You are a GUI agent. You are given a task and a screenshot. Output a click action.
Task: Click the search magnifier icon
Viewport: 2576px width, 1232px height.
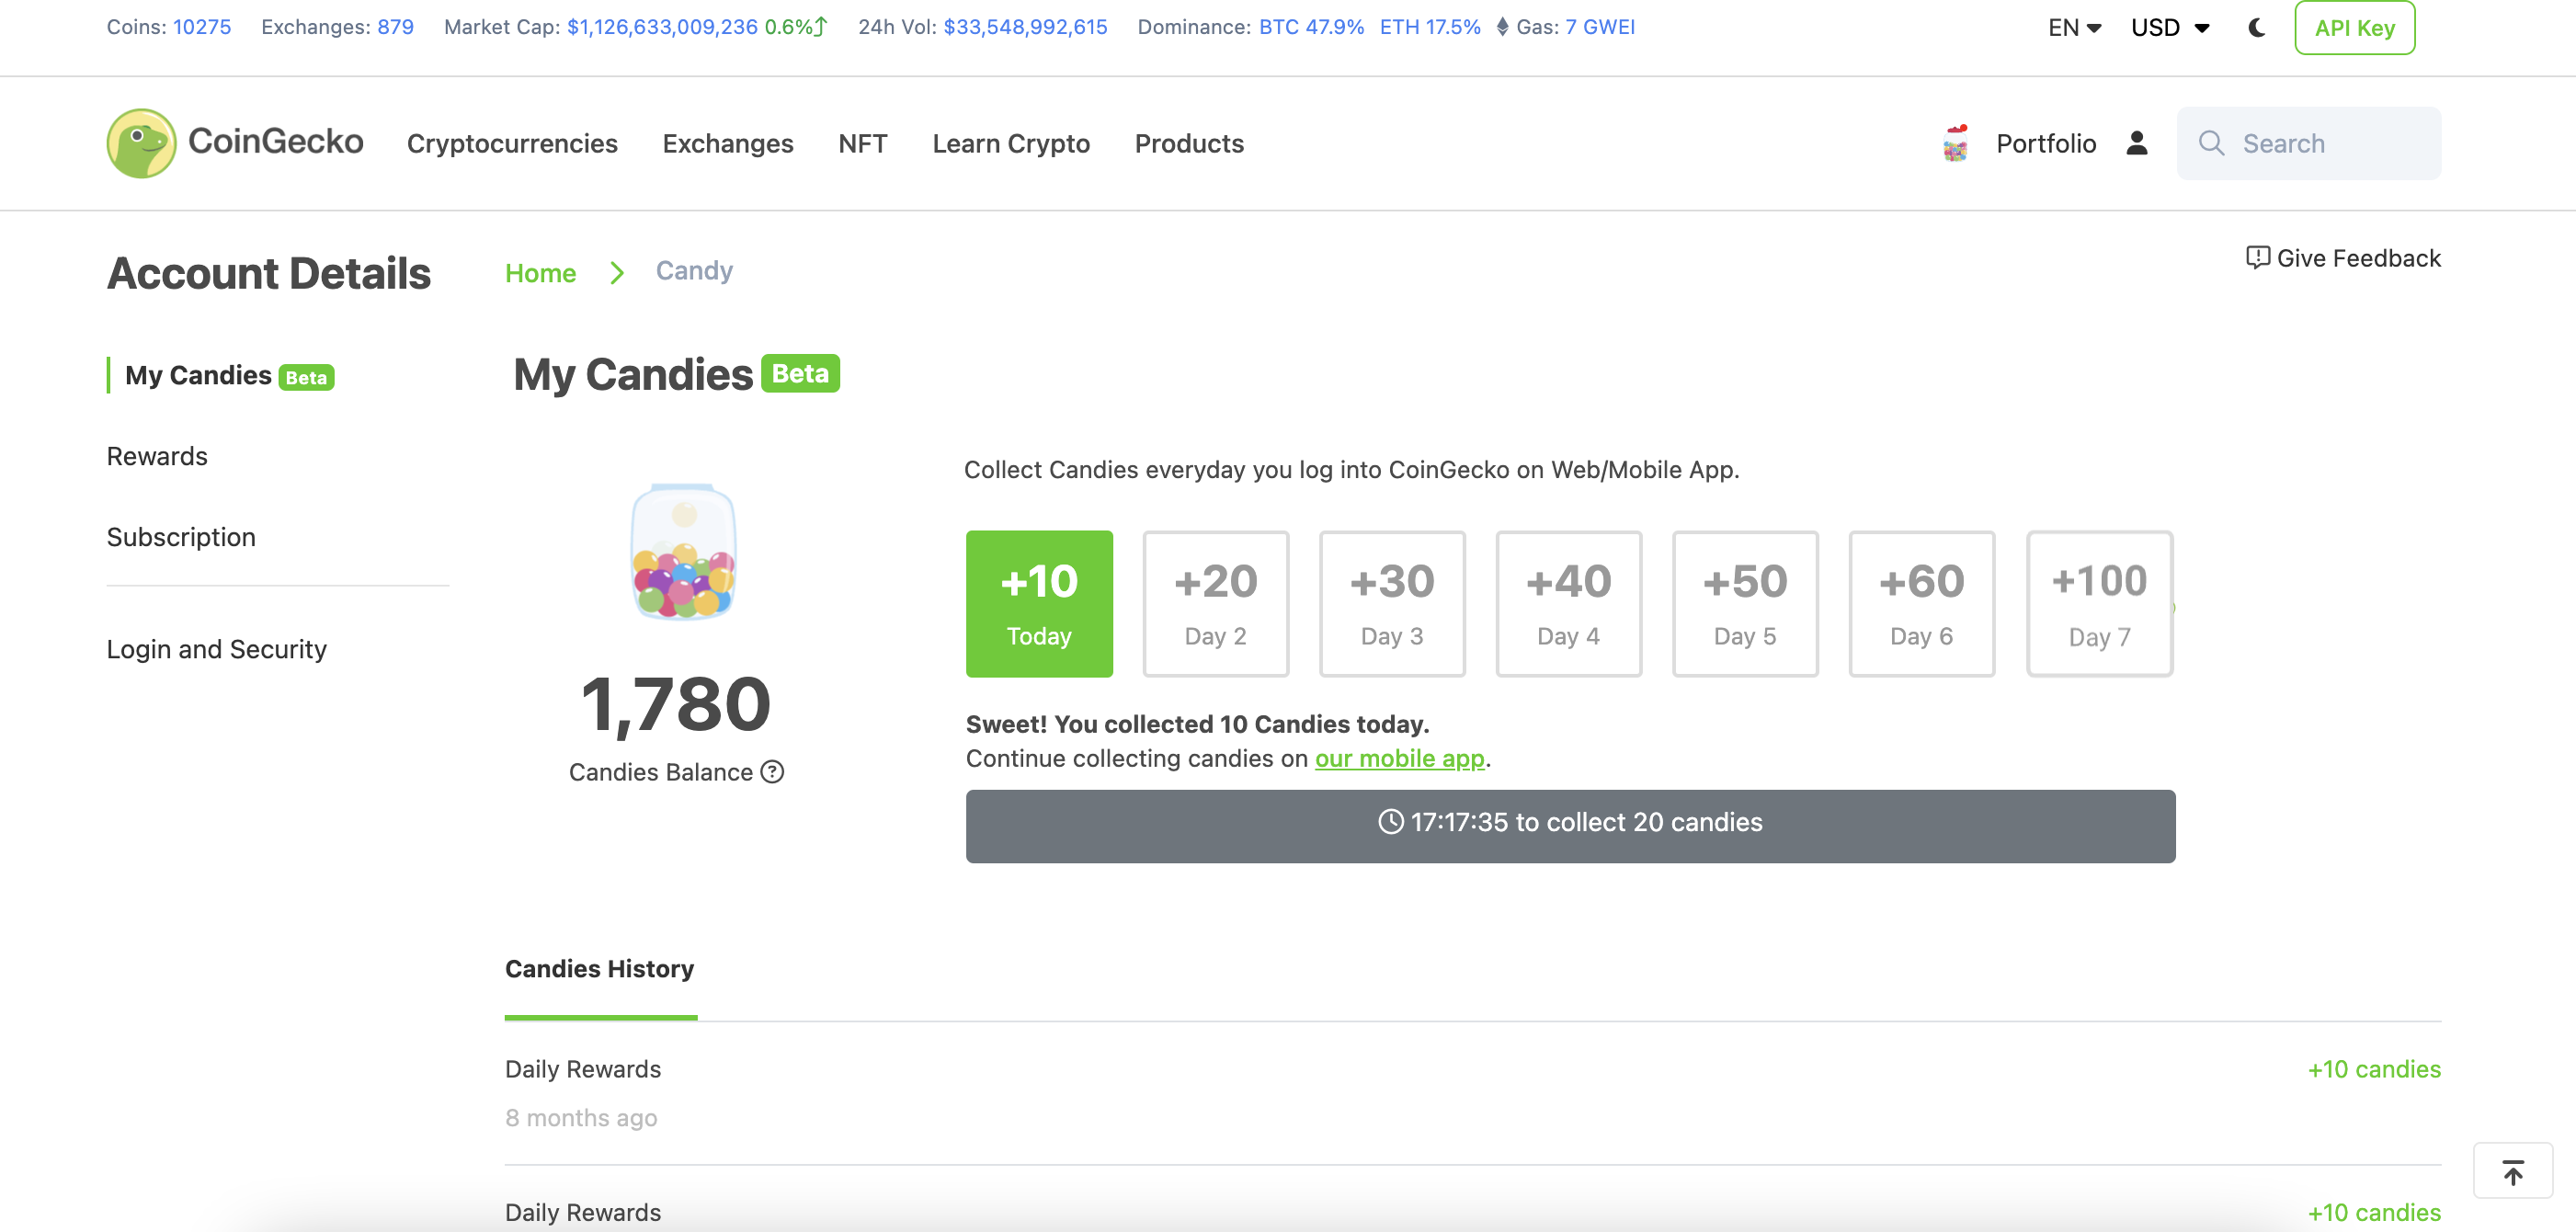point(2211,144)
